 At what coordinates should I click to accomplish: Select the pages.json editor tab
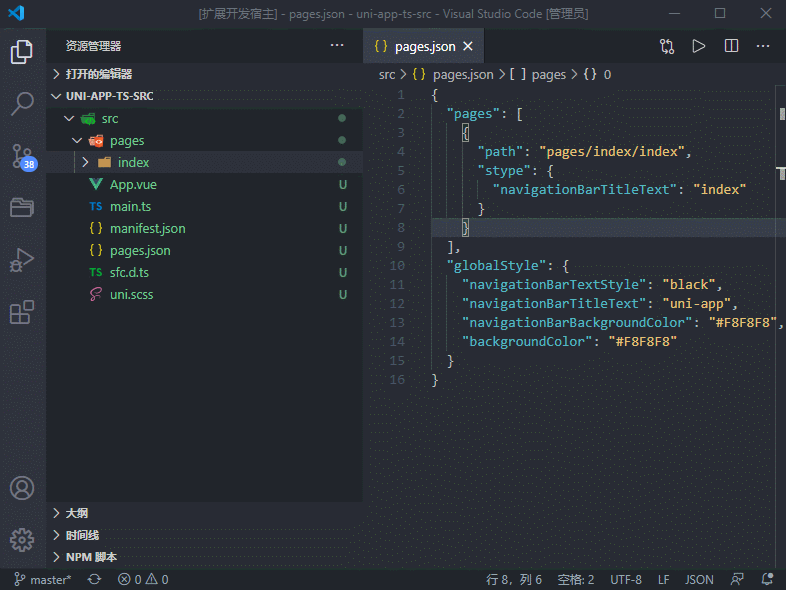pyautogui.click(x=424, y=46)
